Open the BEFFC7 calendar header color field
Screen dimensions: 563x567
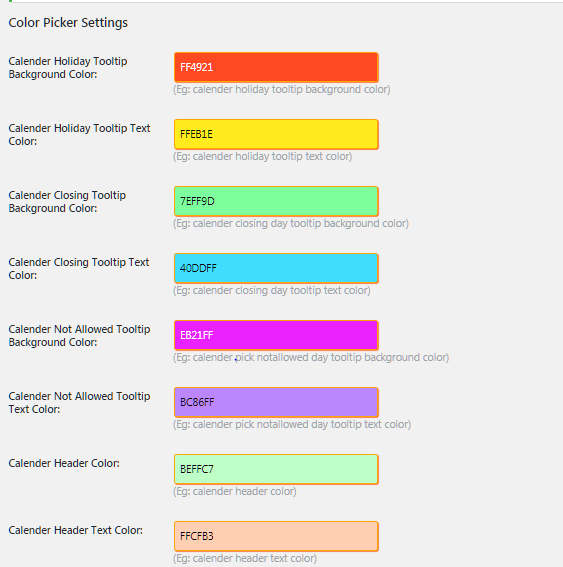pyautogui.click(x=276, y=469)
